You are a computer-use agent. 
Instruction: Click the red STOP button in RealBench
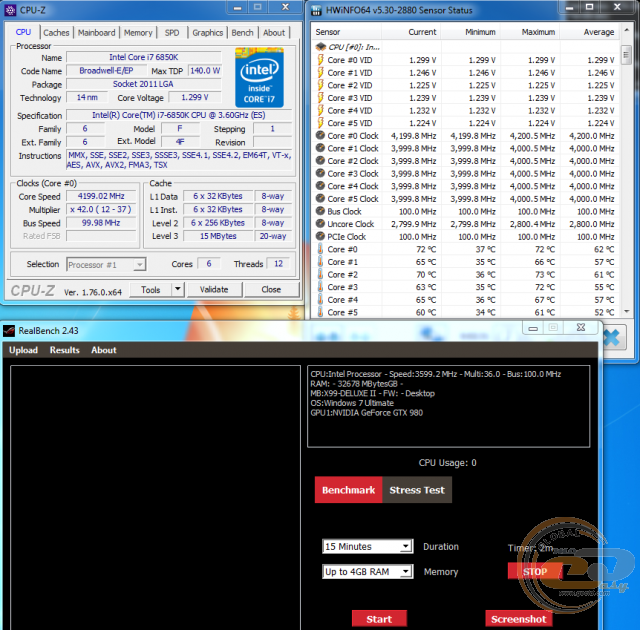coord(535,572)
